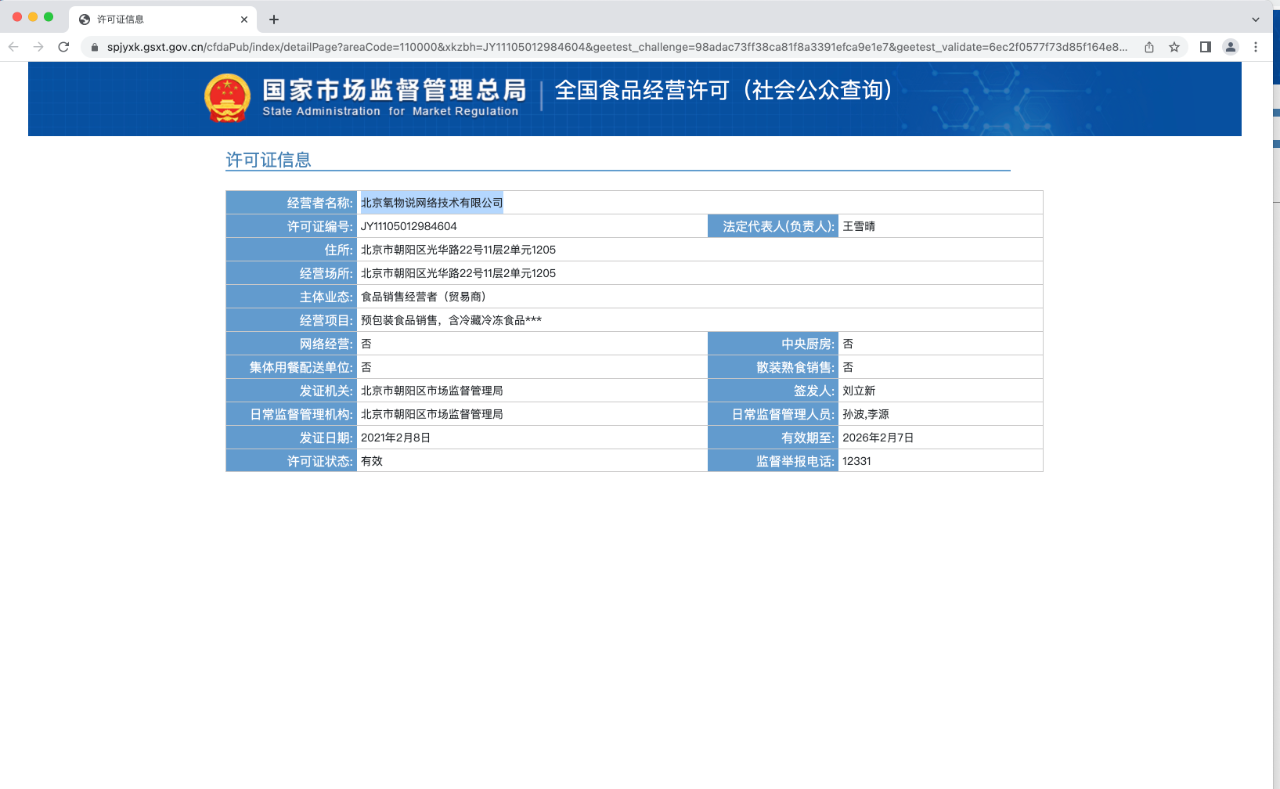The height and width of the screenshot is (789, 1280).
Task: Click the 许可证信息 section heading
Action: pyautogui.click(x=268, y=160)
